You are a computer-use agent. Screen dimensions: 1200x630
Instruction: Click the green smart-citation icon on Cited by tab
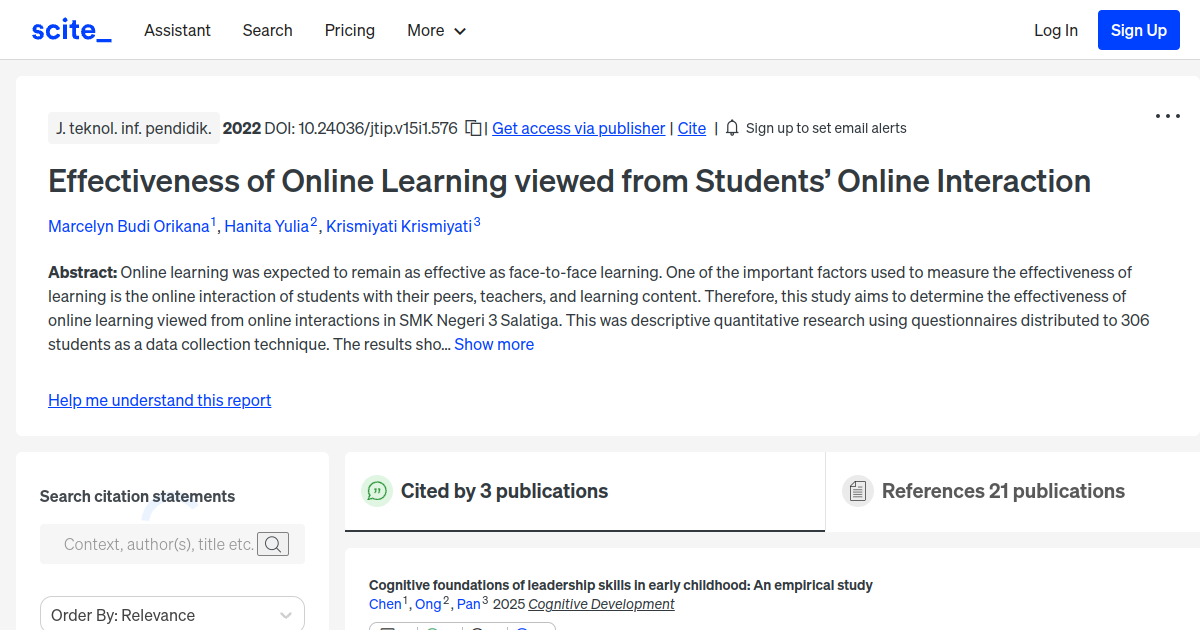click(376, 491)
